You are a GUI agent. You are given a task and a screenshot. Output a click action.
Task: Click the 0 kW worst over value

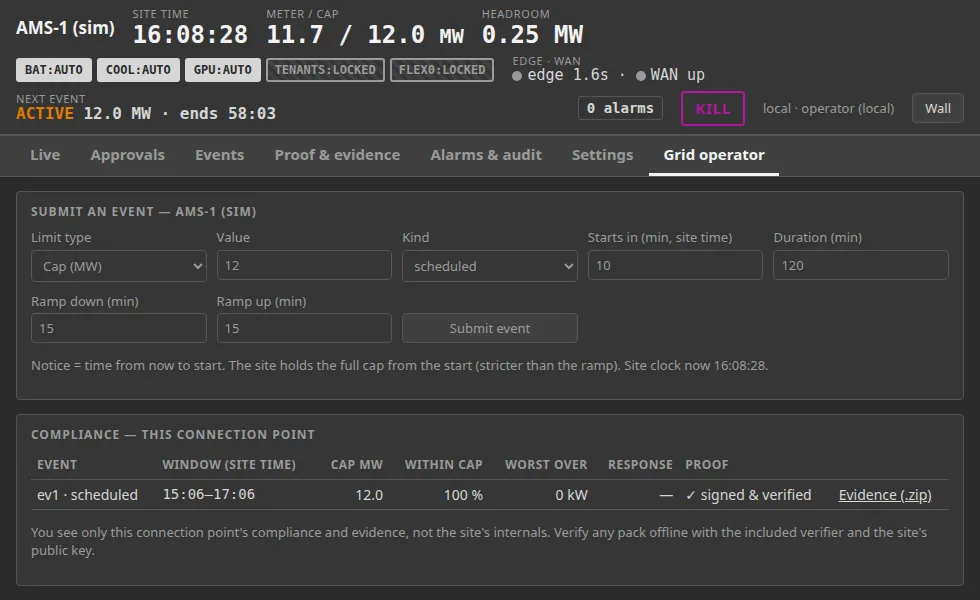[571, 495]
